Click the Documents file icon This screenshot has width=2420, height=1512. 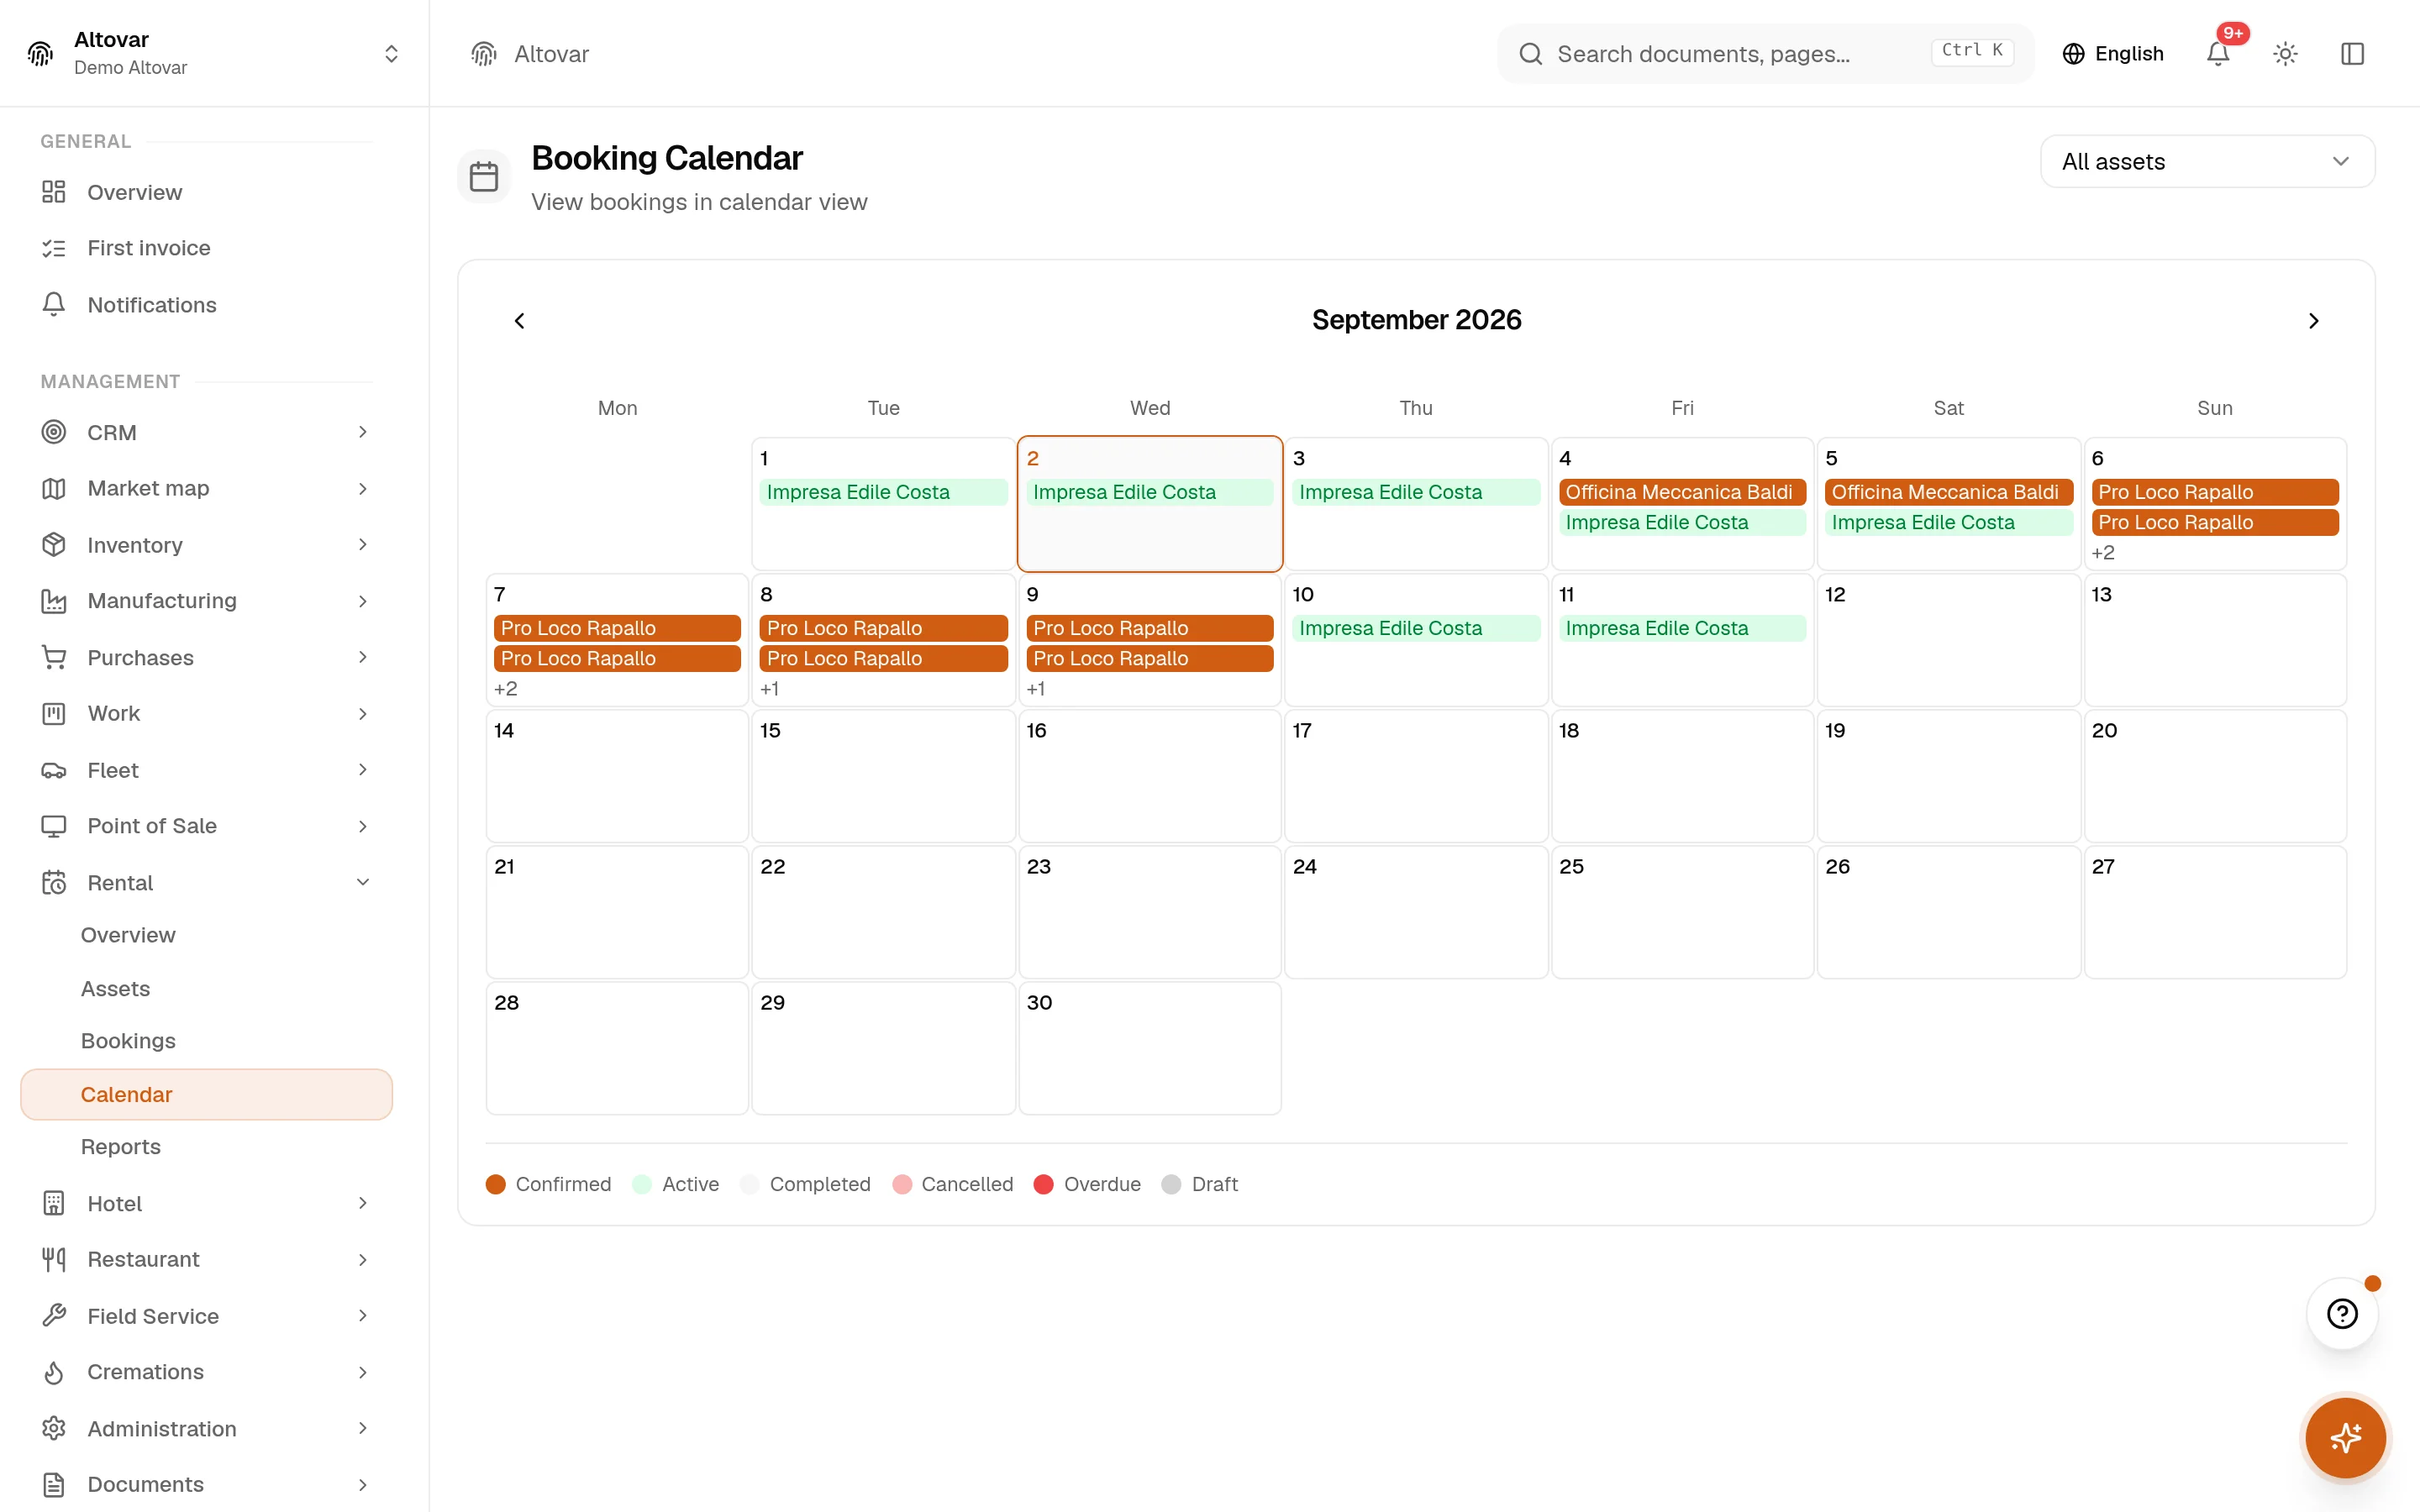point(54,1484)
